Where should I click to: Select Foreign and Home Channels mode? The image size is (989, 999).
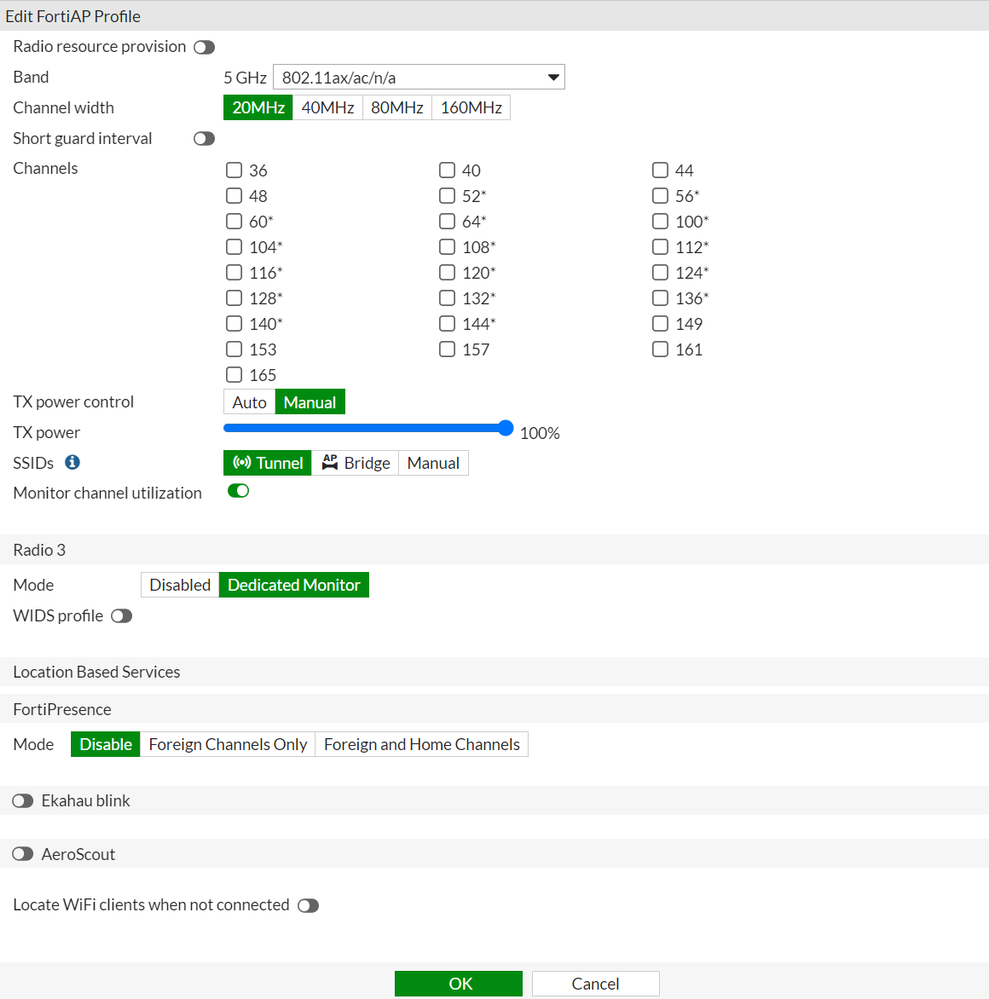[422, 744]
